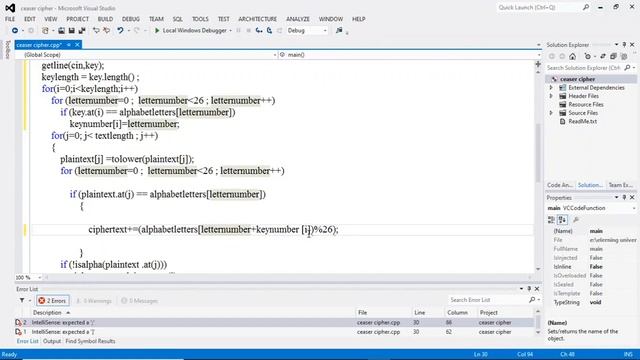Click the New Project toolbar icon
Screen dimensions: 640x360
[45, 31]
